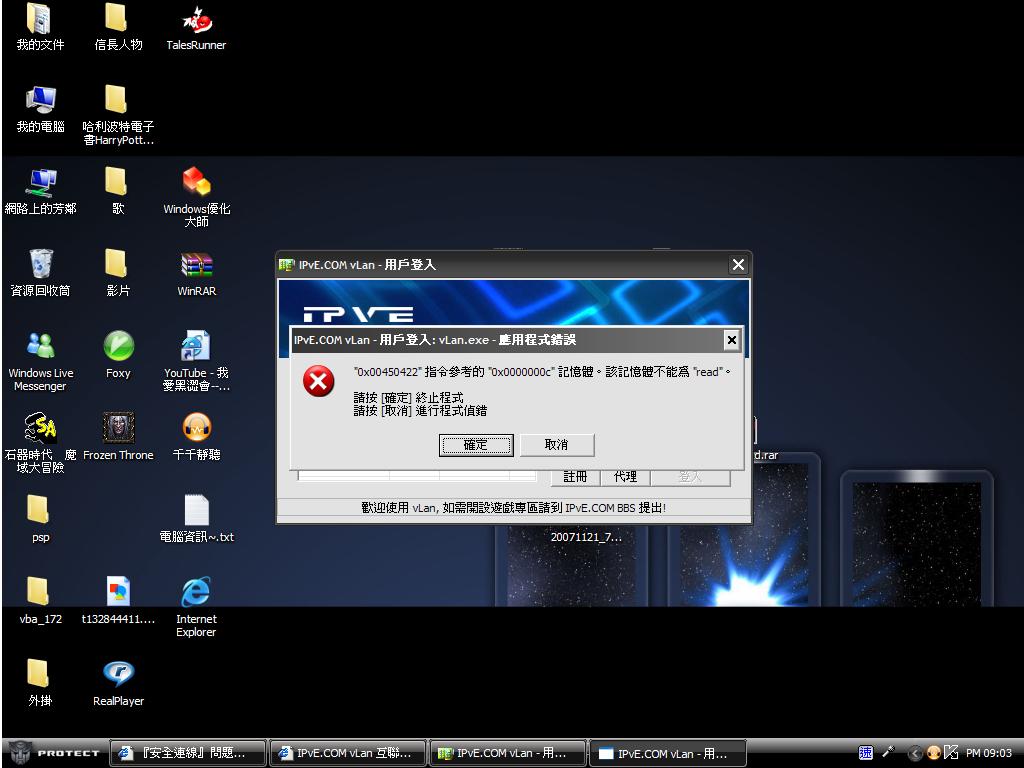Switch to 『安全連線』問題 taskbar window

pyautogui.click(x=188, y=753)
